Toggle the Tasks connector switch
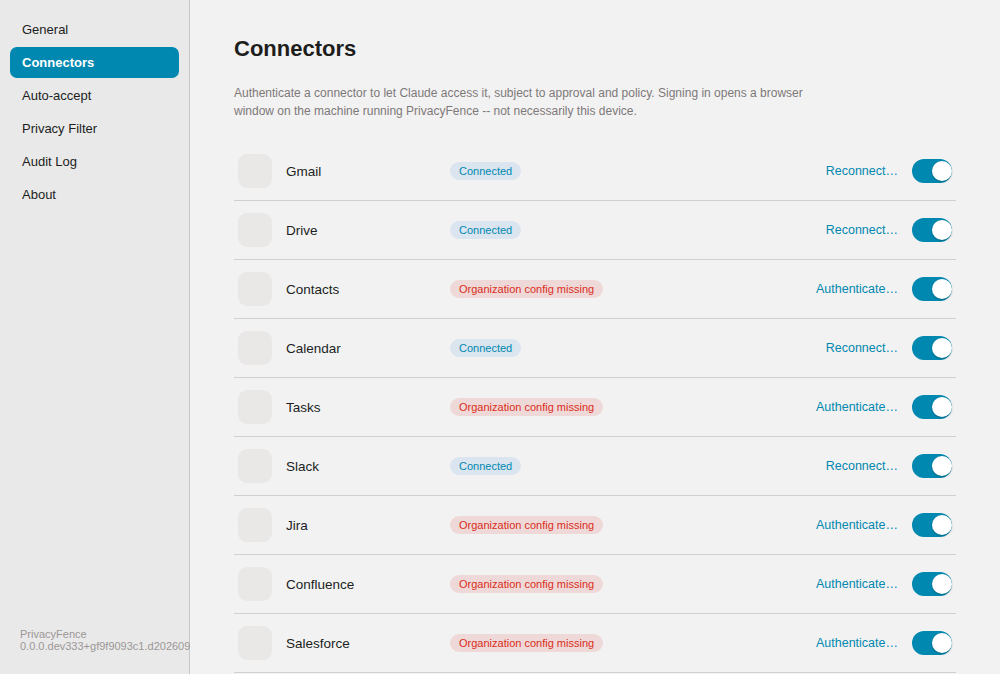Viewport: 1000px width, 674px height. (x=932, y=407)
